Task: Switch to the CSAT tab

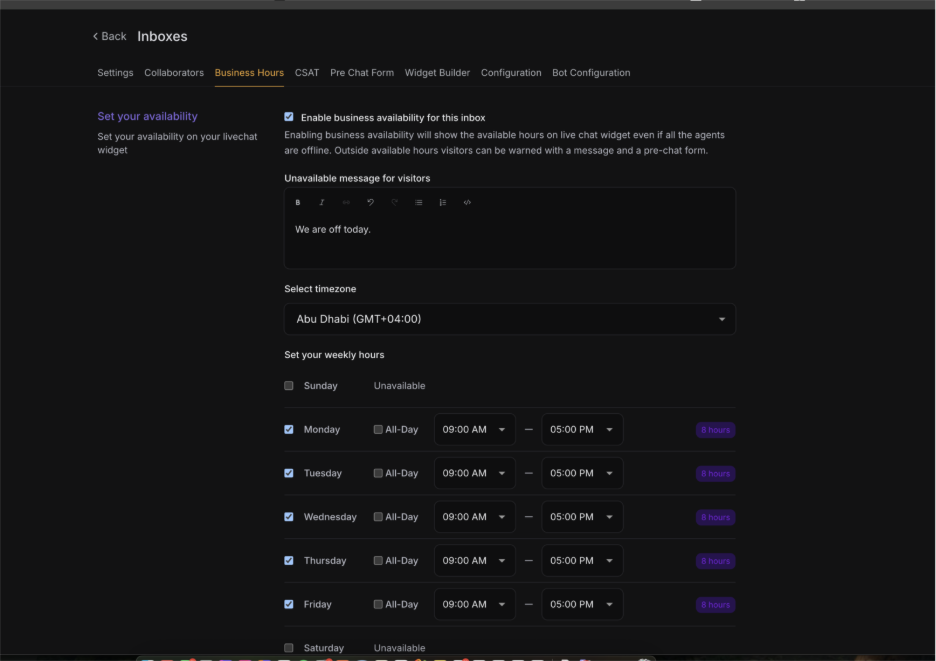Action: pos(307,73)
